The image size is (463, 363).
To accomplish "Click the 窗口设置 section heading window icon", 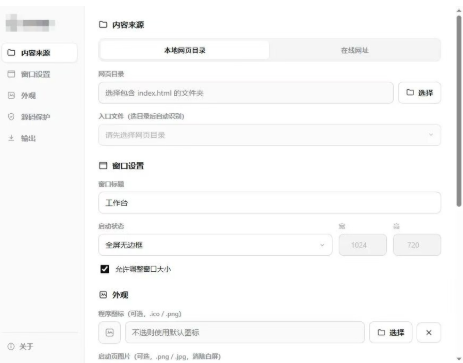I will click(103, 166).
